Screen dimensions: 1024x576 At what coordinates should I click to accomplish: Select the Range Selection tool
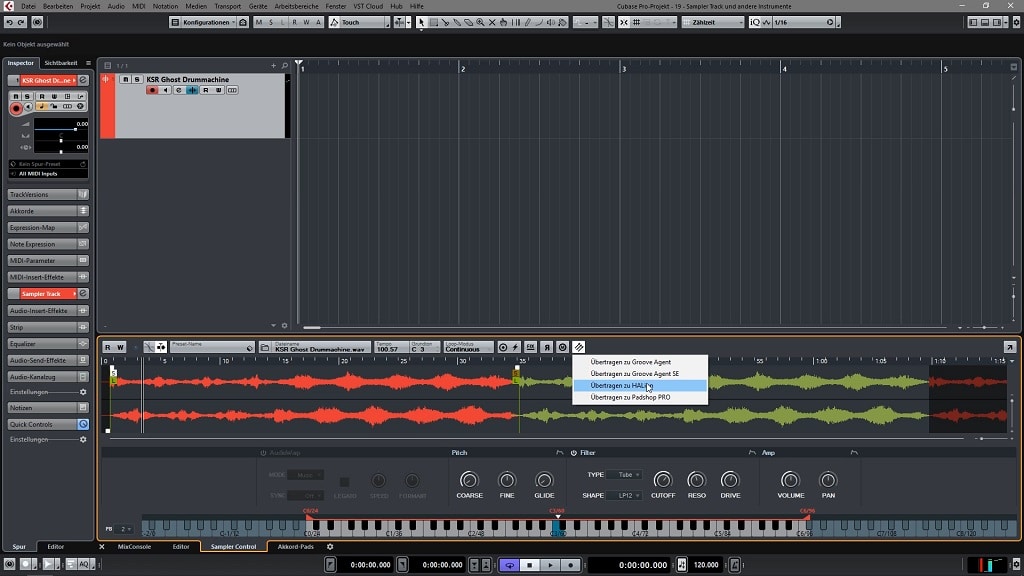click(x=433, y=22)
